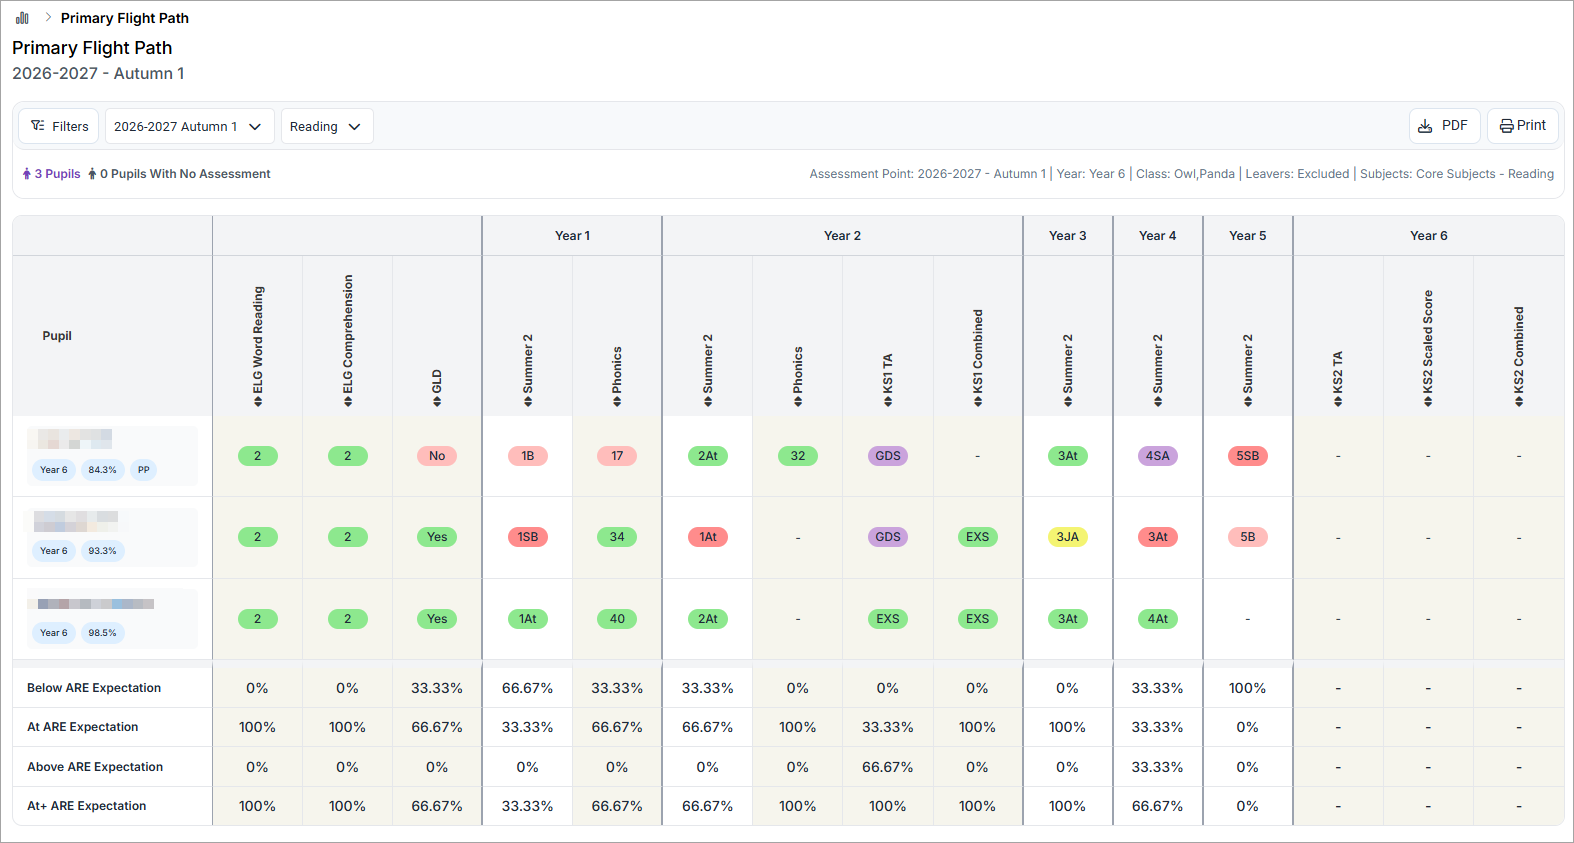
Task: Sort by KS2 Scaled Score column
Action: (x=1428, y=401)
